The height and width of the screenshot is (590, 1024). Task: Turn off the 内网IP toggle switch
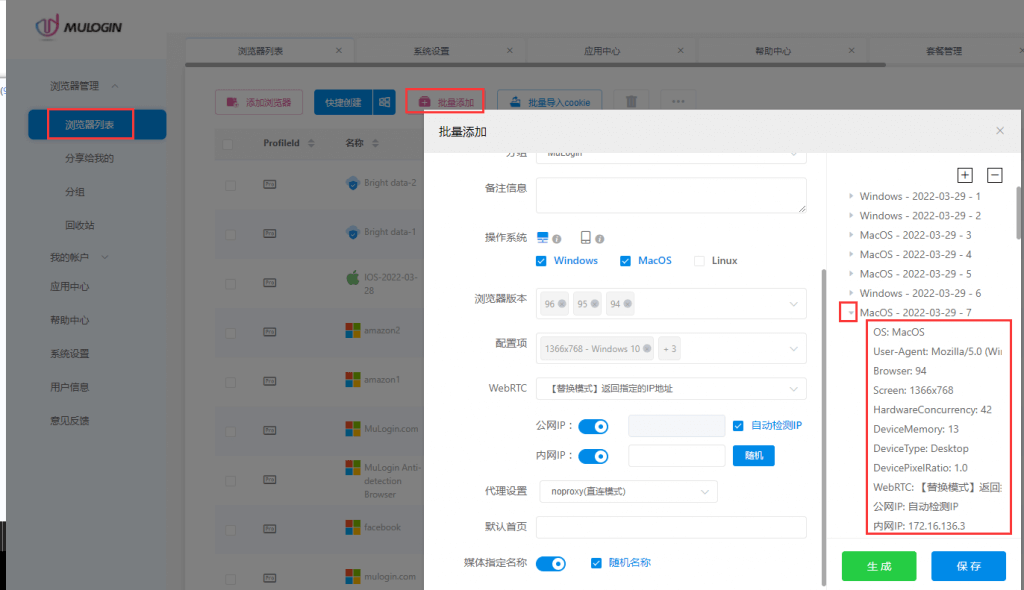(593, 456)
